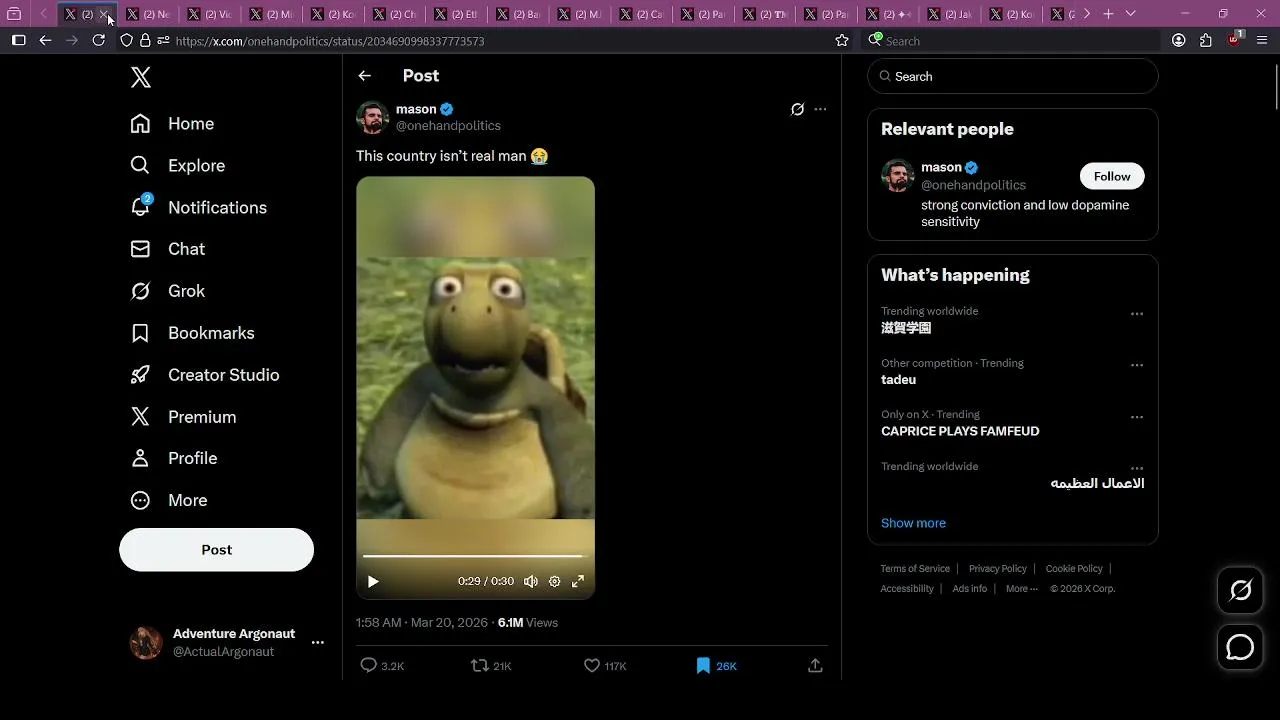Viewport: 1280px width, 720px height.
Task: Open the post's three-dot options menu
Action: (820, 109)
